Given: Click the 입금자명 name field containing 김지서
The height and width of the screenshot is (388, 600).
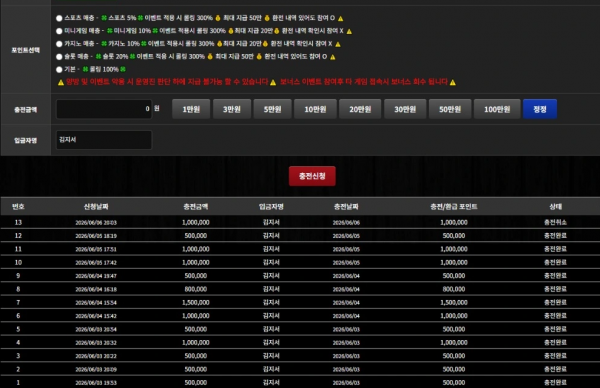Looking at the screenshot, I should [x=104, y=140].
